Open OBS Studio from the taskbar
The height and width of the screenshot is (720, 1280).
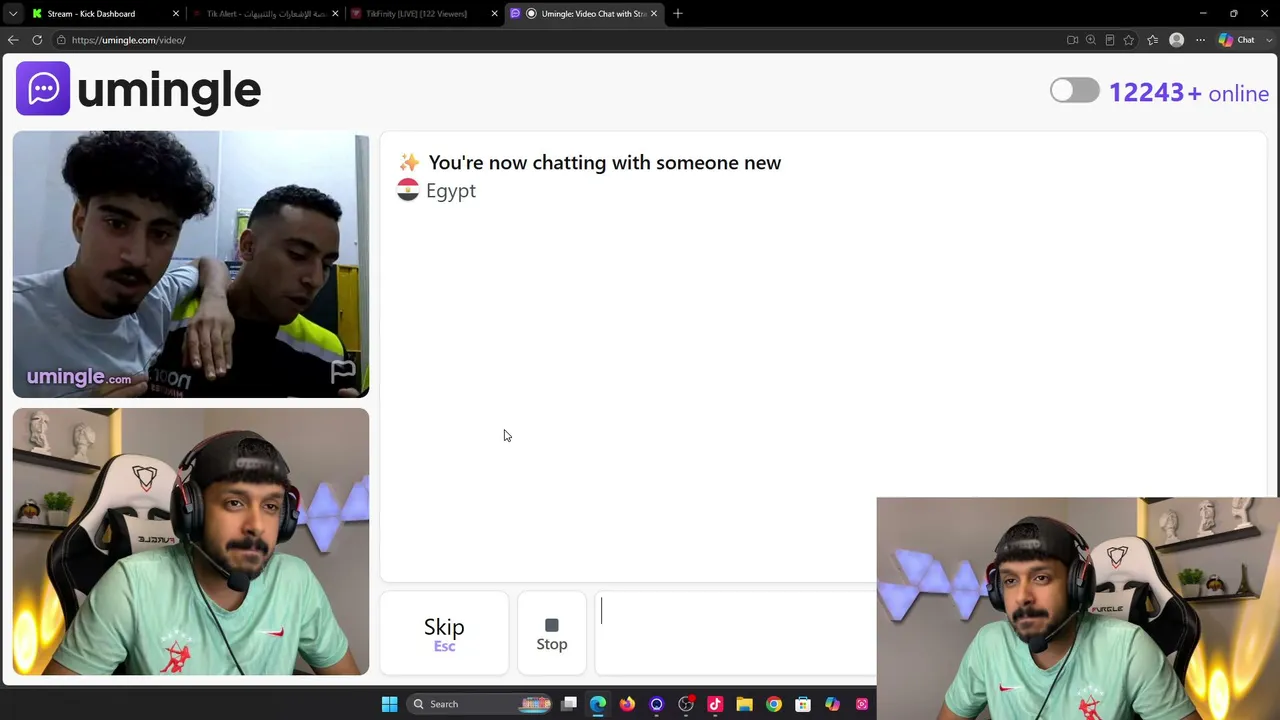click(686, 704)
